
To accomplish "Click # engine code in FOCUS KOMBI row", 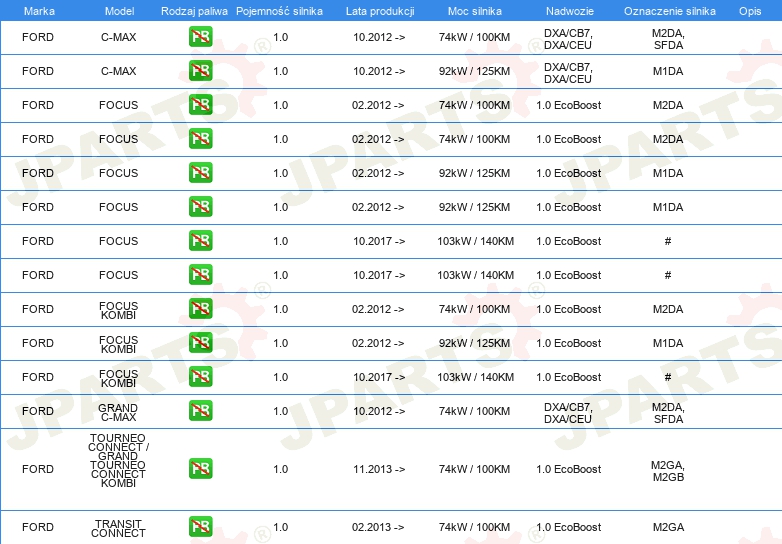I will click(x=668, y=377).
